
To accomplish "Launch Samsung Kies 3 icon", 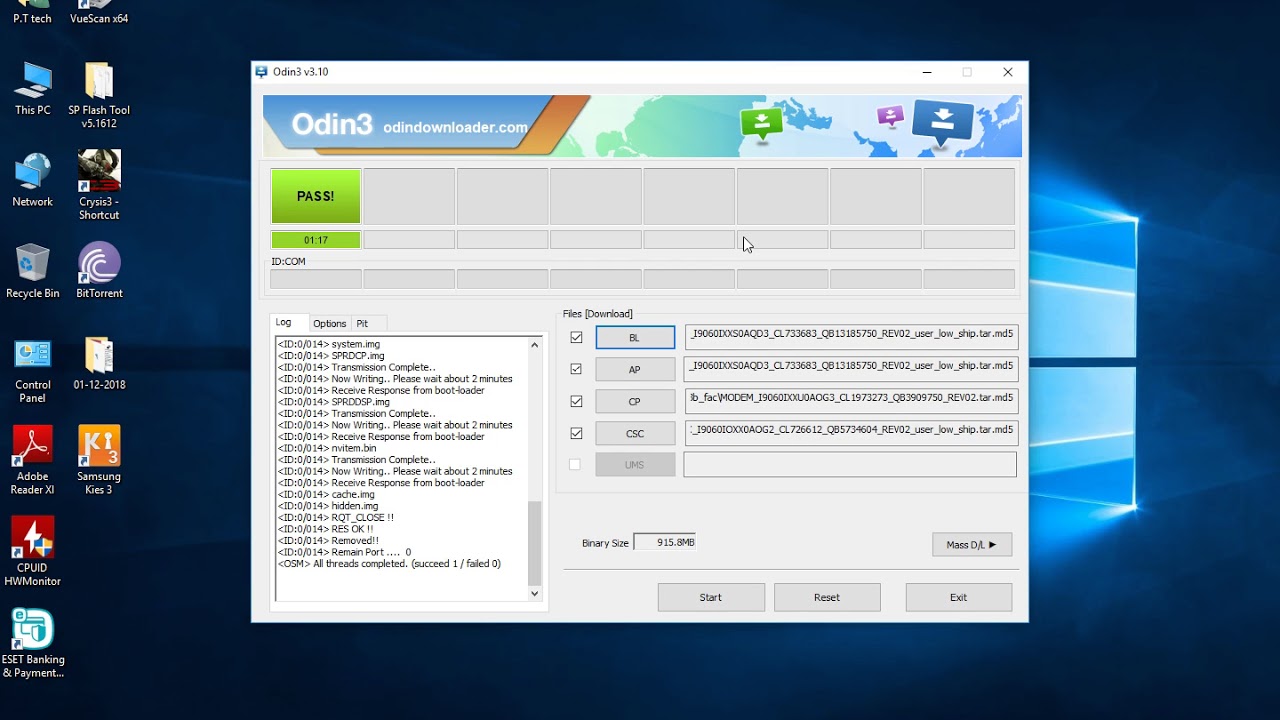I will pos(99,461).
